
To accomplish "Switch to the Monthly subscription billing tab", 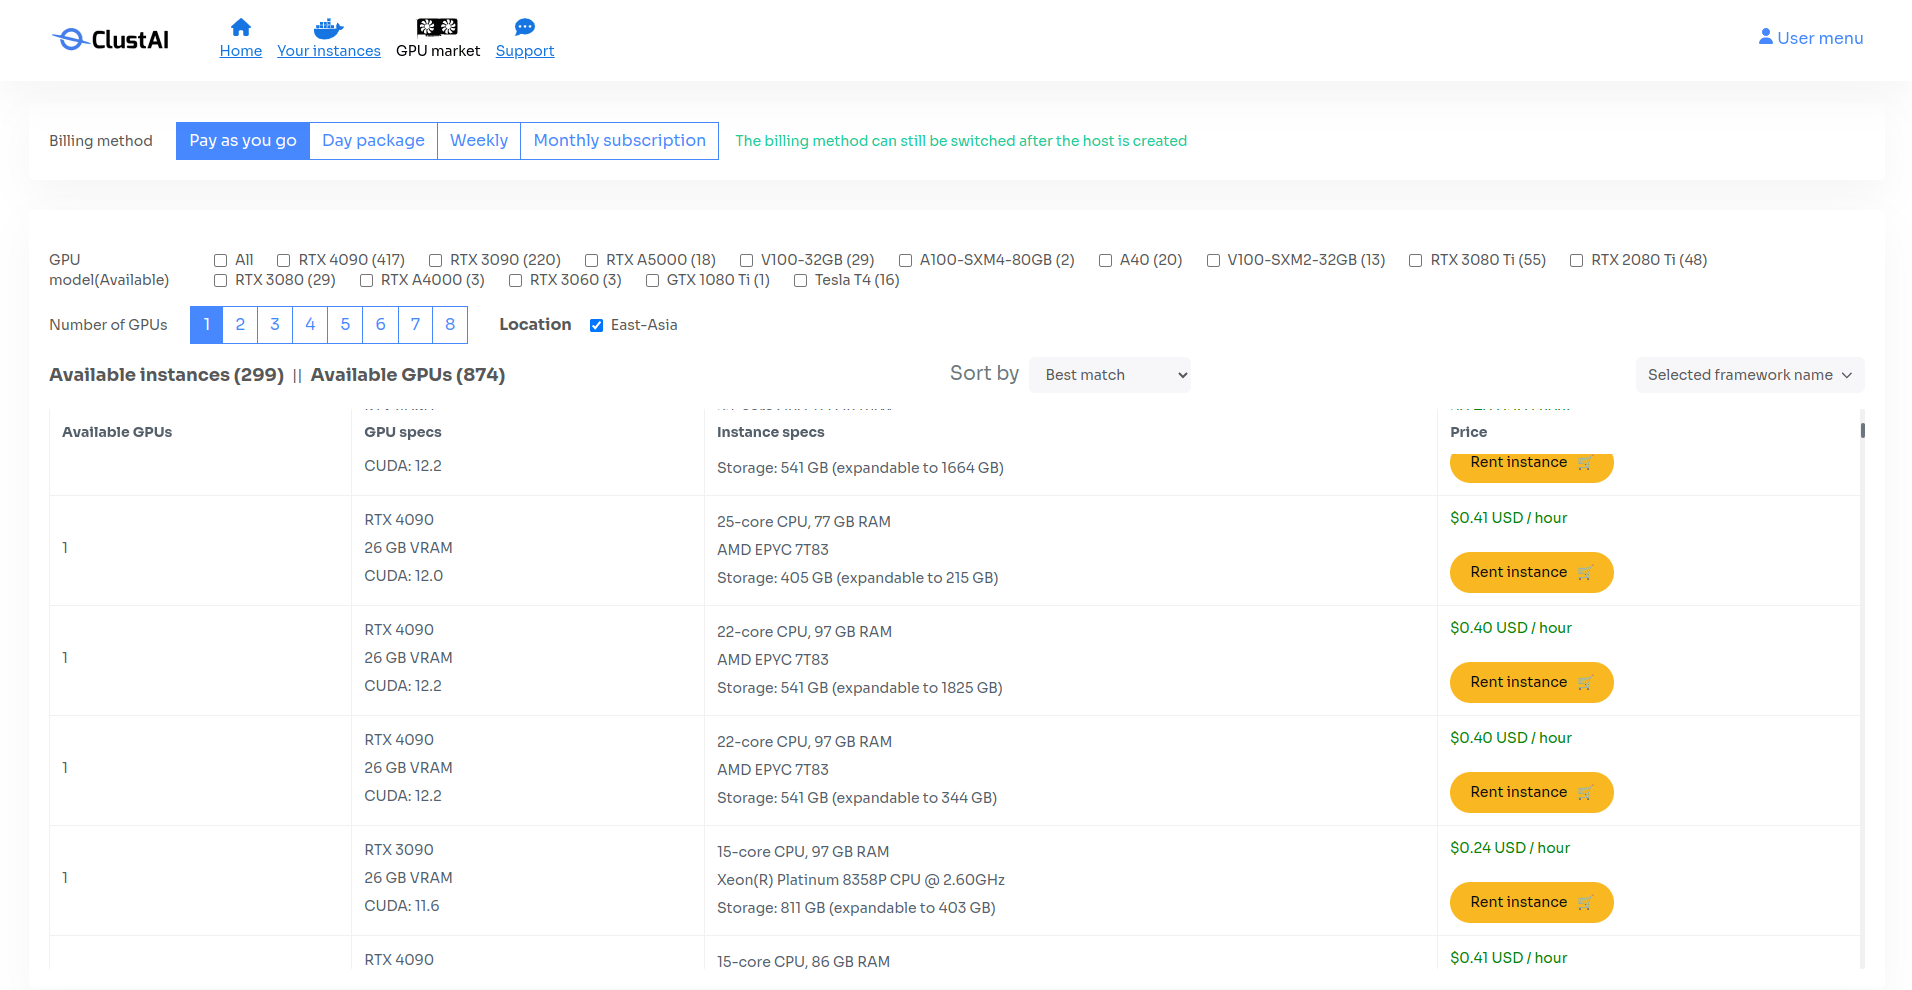I will [x=619, y=140].
